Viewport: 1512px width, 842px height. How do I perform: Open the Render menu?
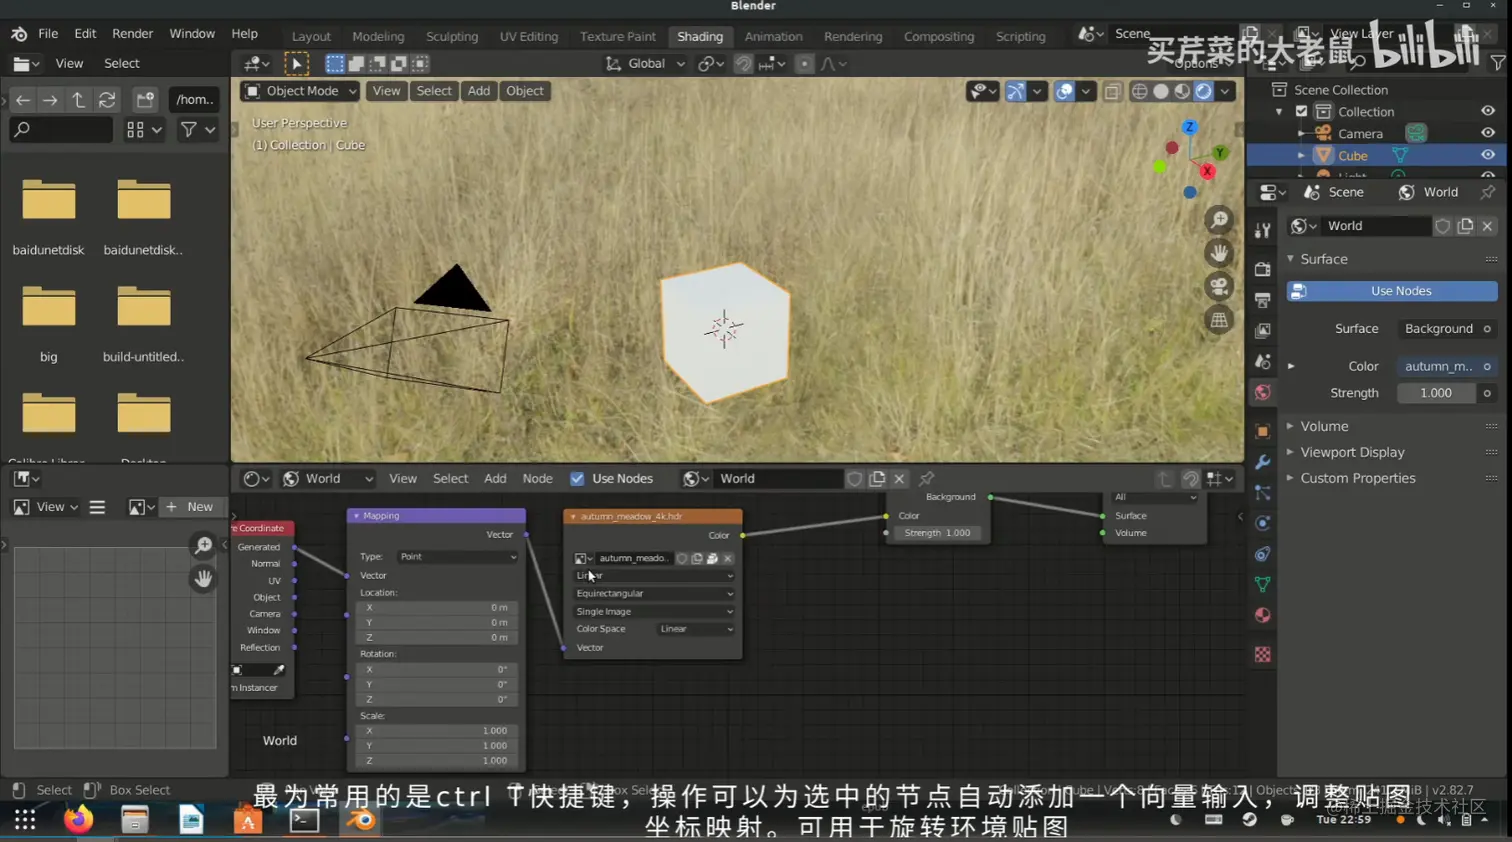pos(132,34)
